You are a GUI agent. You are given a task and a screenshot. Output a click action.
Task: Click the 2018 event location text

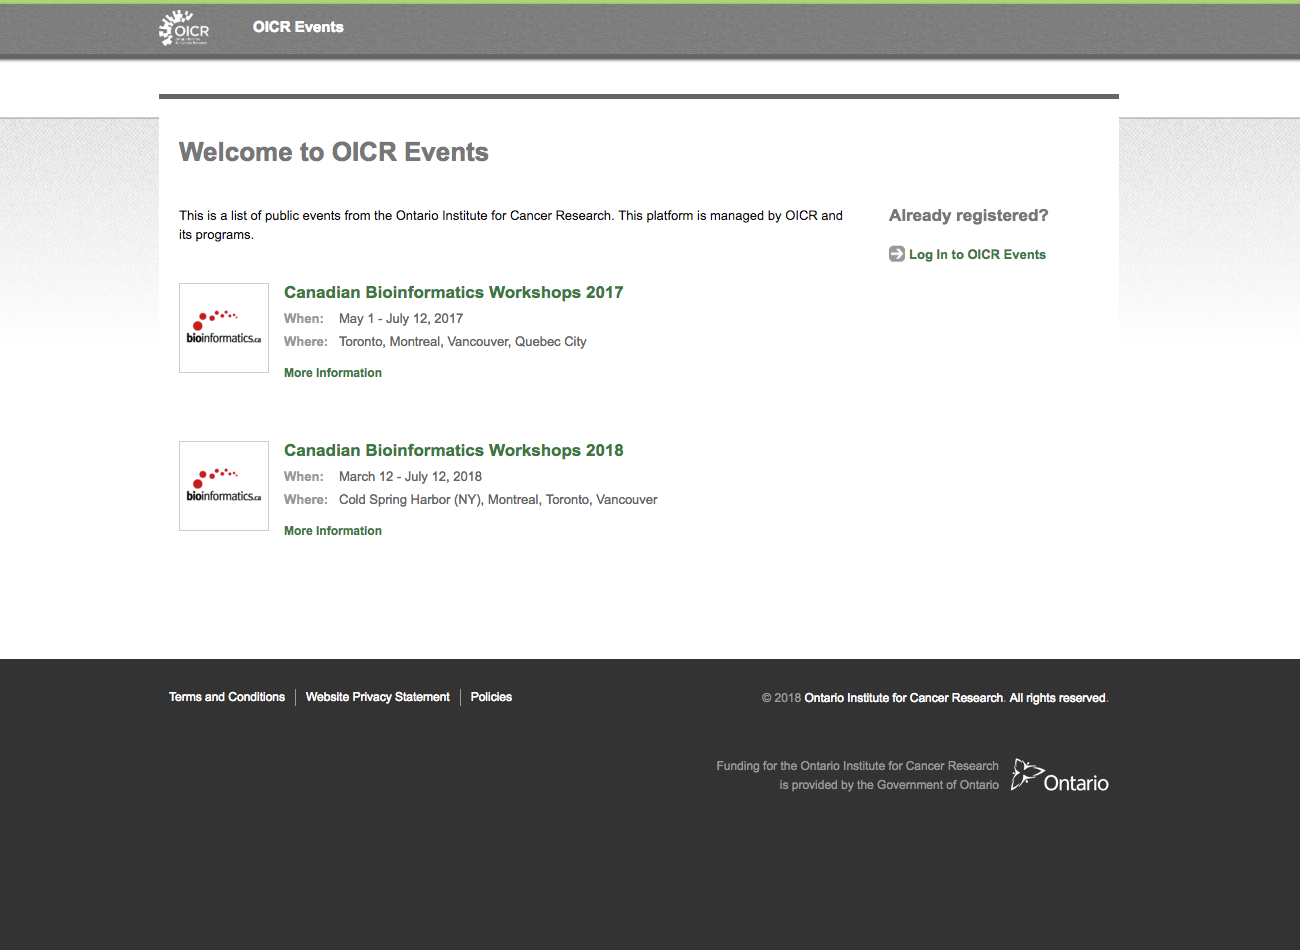(498, 500)
